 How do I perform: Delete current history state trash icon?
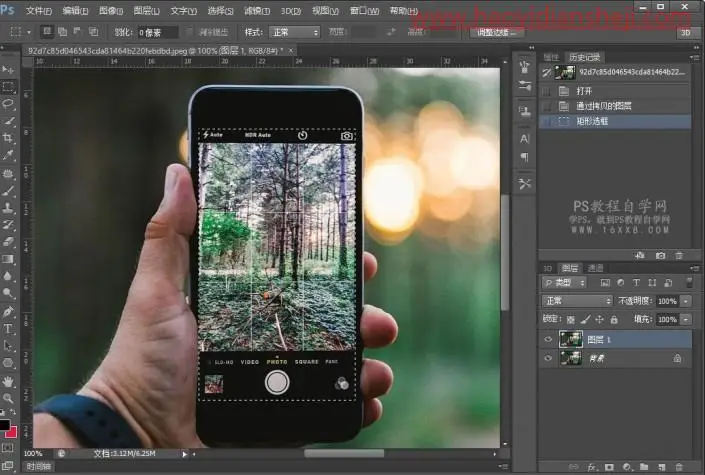click(679, 255)
